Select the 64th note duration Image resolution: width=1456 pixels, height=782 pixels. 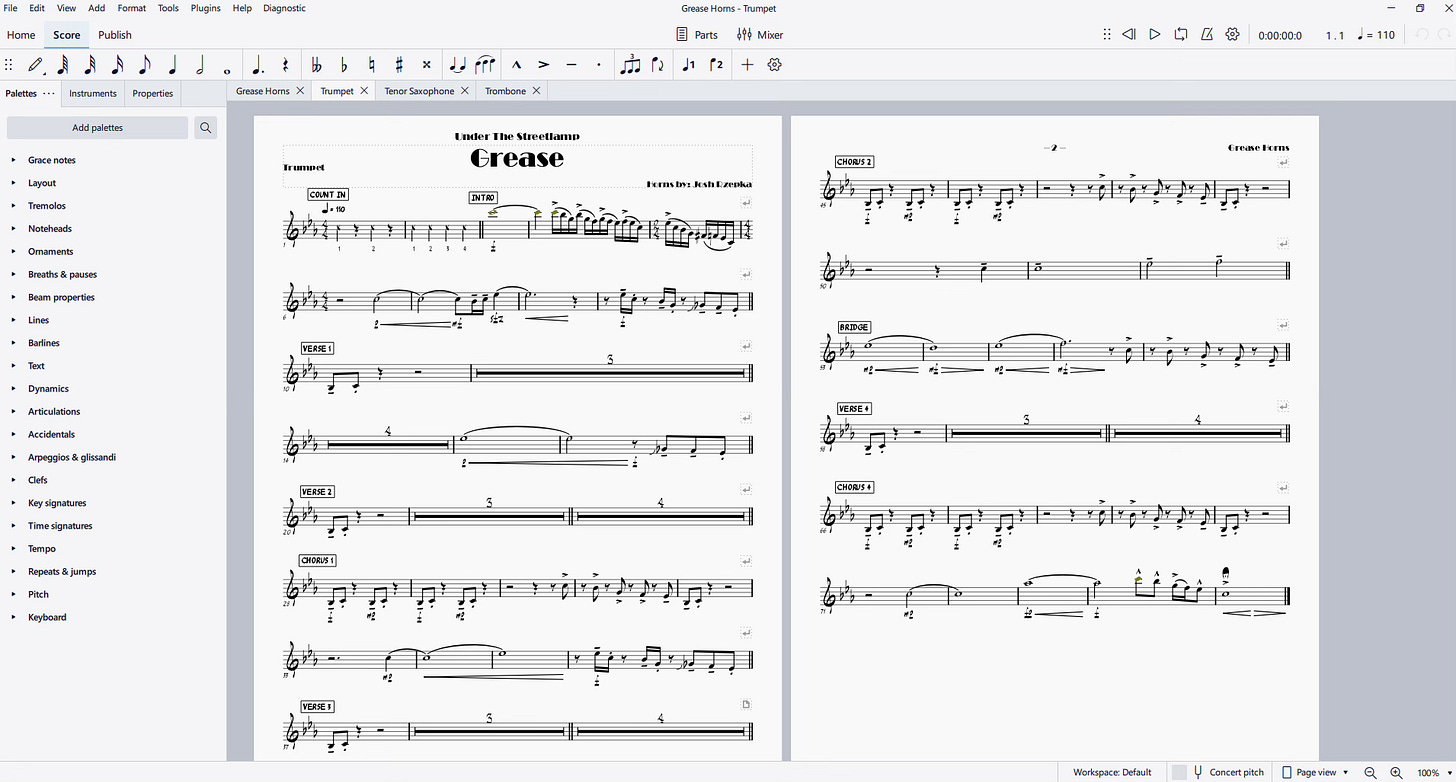63,65
